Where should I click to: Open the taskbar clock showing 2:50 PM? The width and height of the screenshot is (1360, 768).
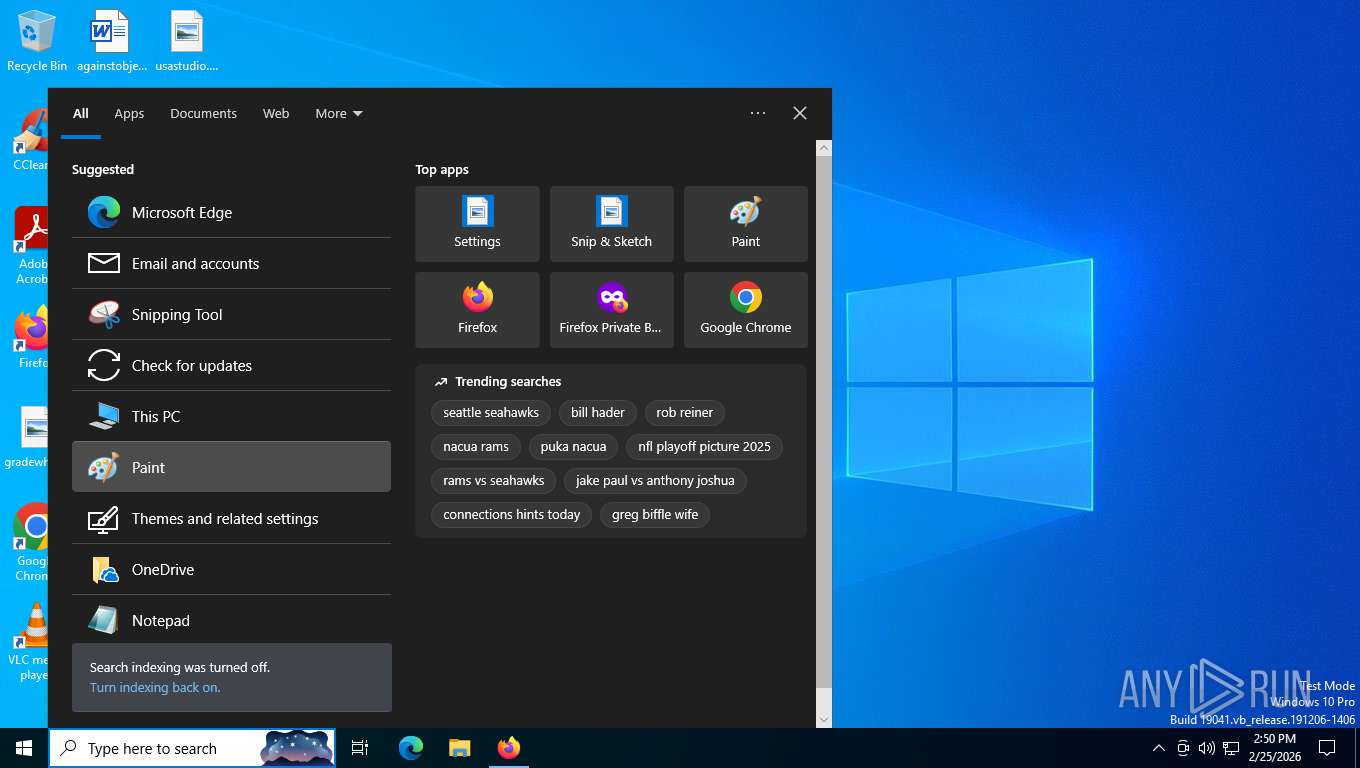click(x=1274, y=748)
